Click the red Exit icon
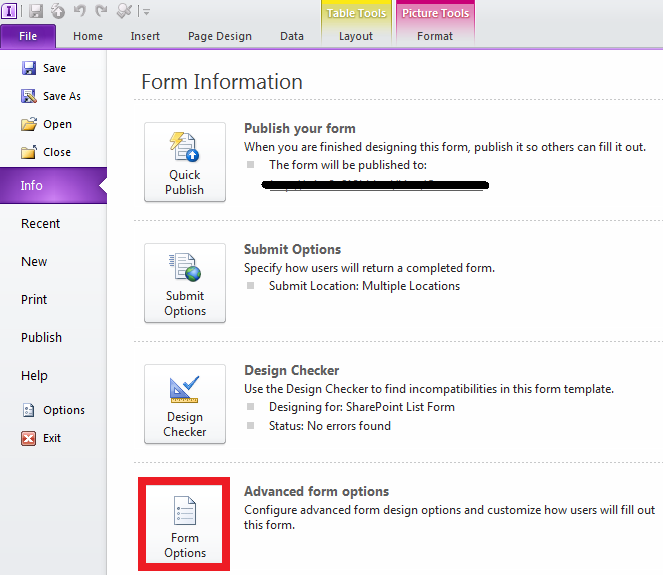The image size is (663, 575). click(28, 438)
